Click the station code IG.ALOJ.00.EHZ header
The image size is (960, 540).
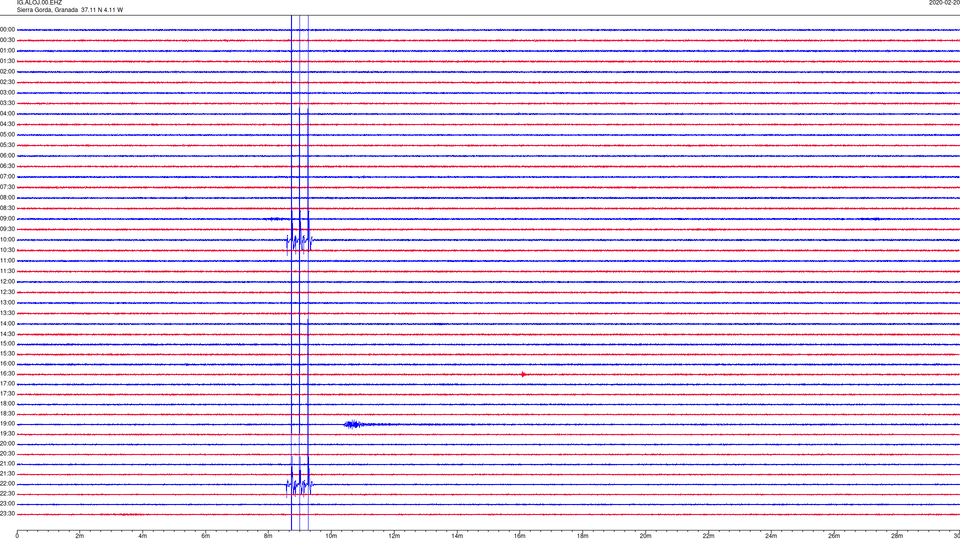point(40,3)
